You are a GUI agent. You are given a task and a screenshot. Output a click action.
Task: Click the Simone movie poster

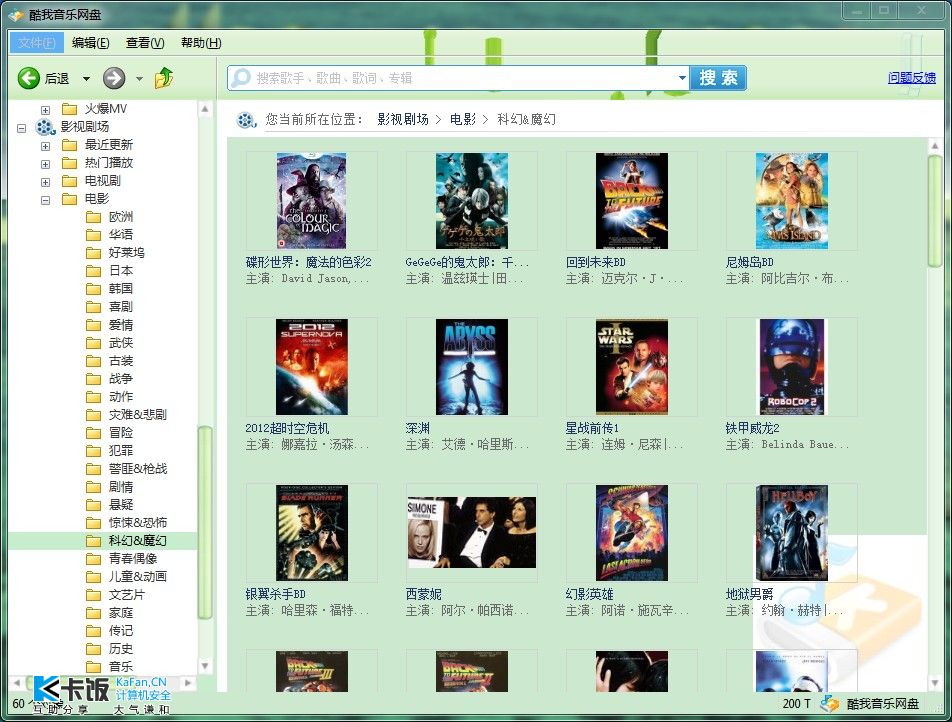472,533
